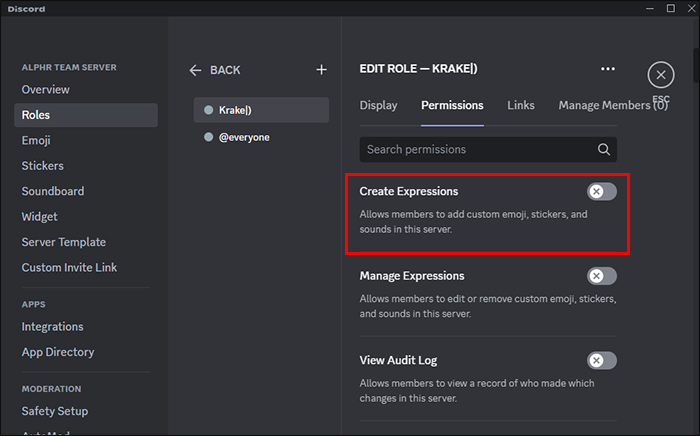Open the Manage Members tab
Screen dimensions: 700x436
tap(612, 105)
